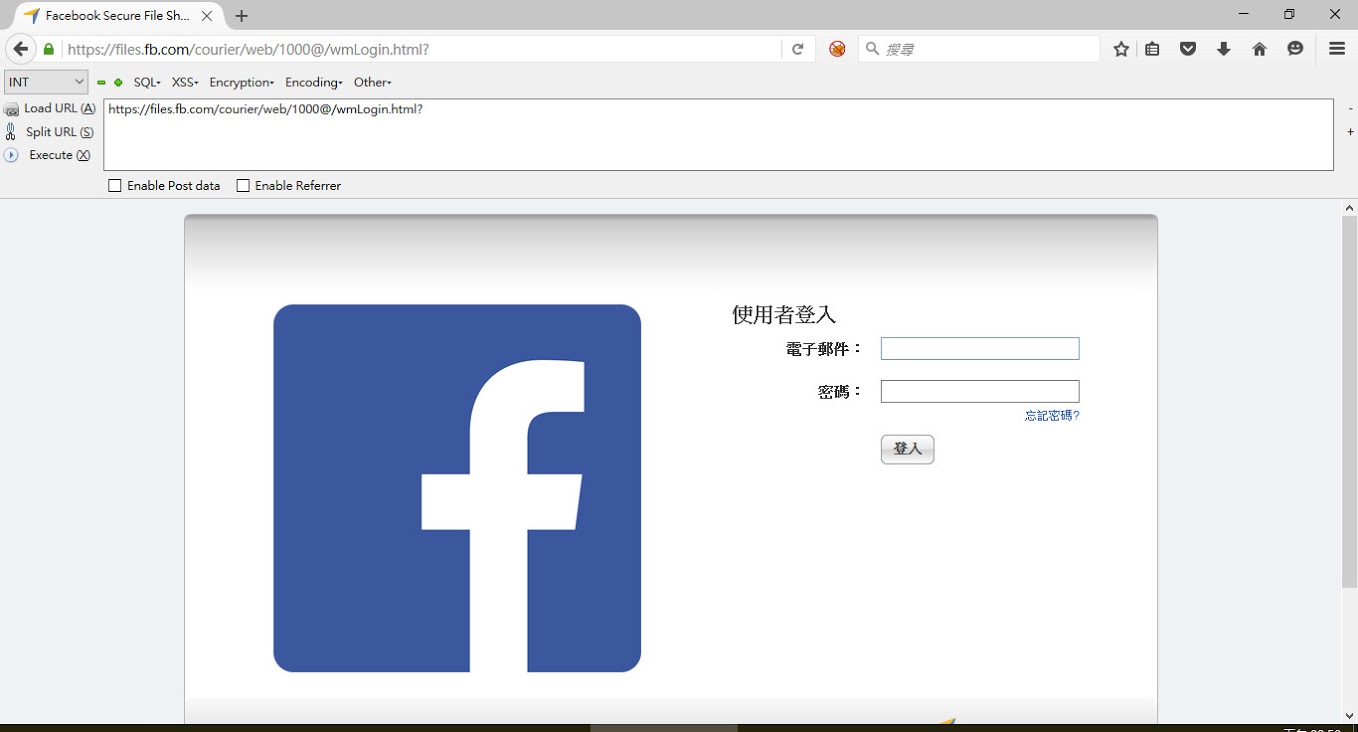Focus the 電子郵件 email input field

point(980,348)
